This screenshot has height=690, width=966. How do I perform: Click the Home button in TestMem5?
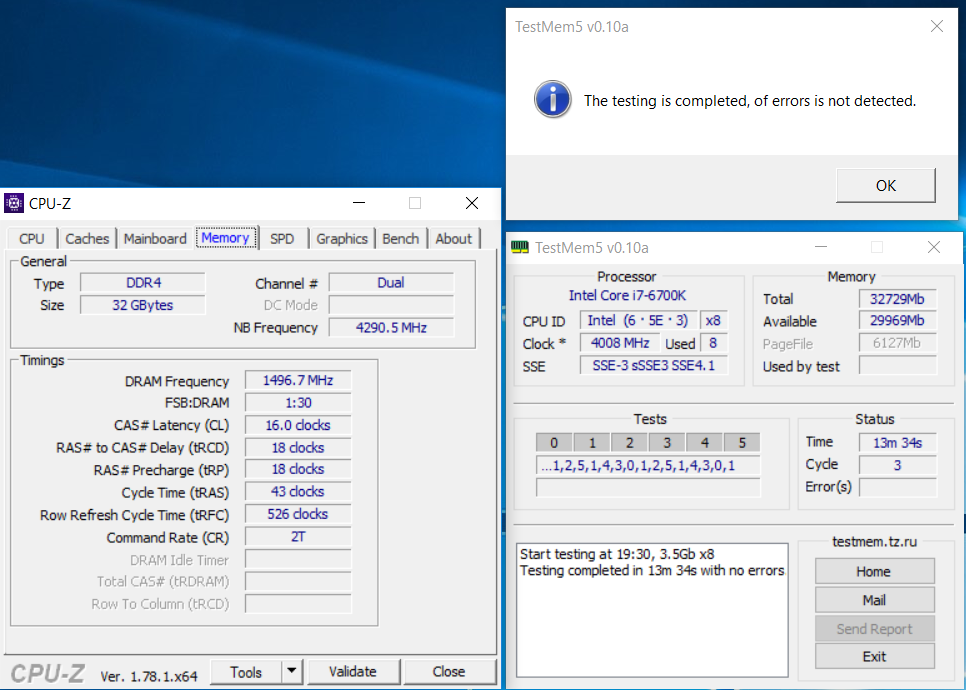(x=874, y=571)
